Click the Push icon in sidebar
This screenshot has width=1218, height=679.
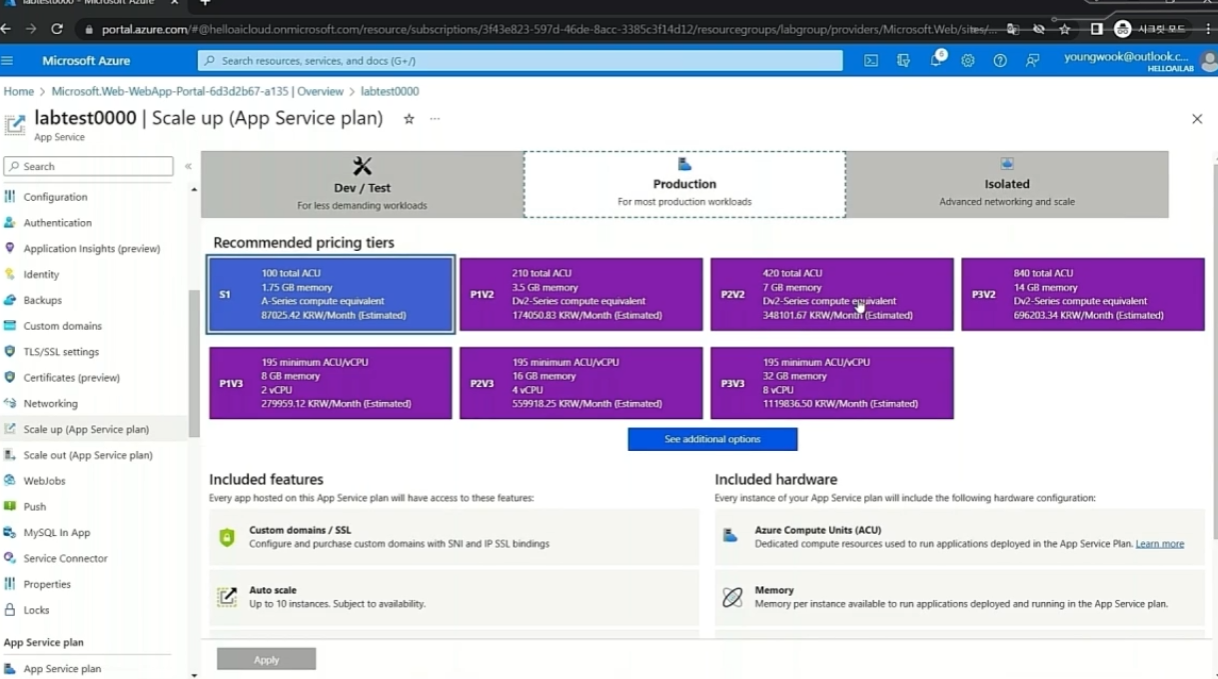point(10,507)
